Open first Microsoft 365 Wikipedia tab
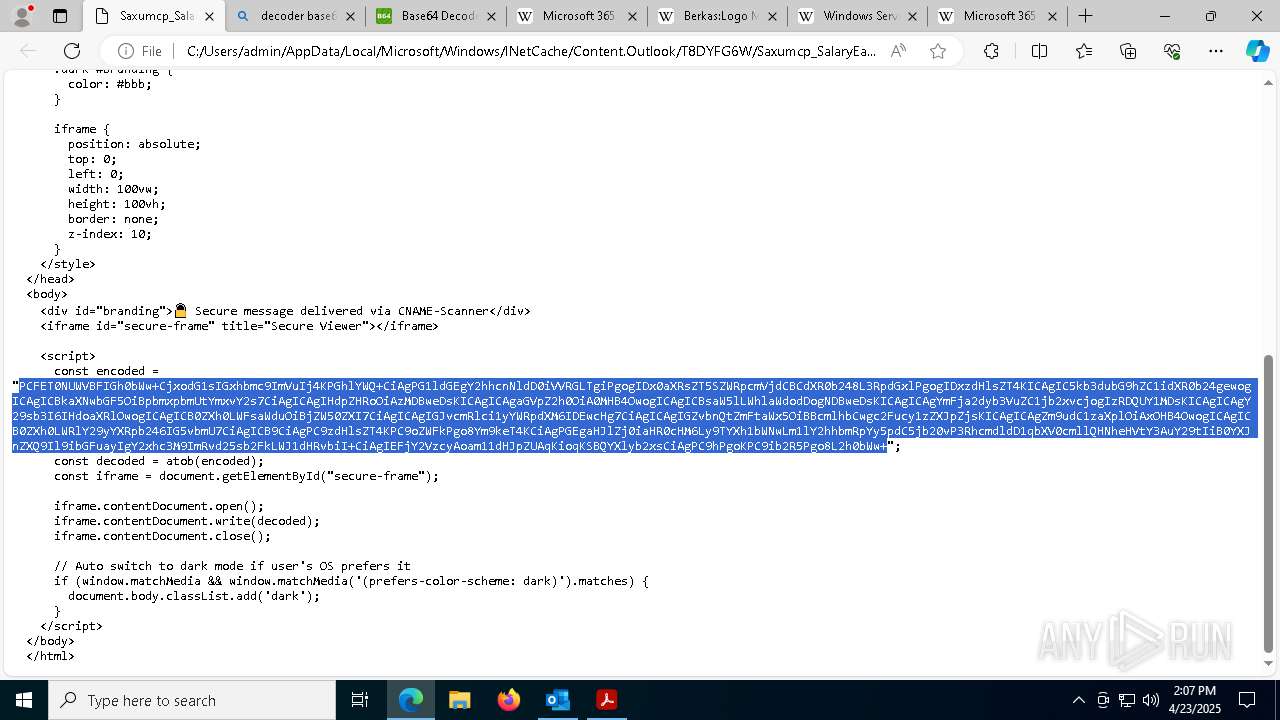Screen dimensions: 1280x720 pos(576,16)
